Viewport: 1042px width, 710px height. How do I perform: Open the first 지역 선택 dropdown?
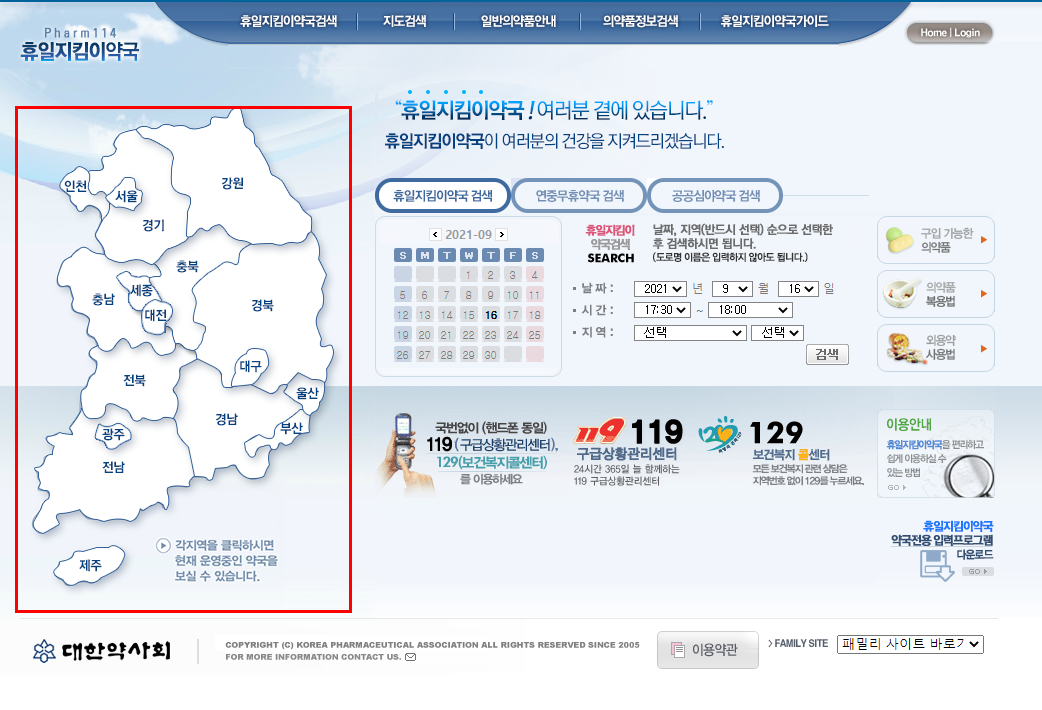[690, 332]
